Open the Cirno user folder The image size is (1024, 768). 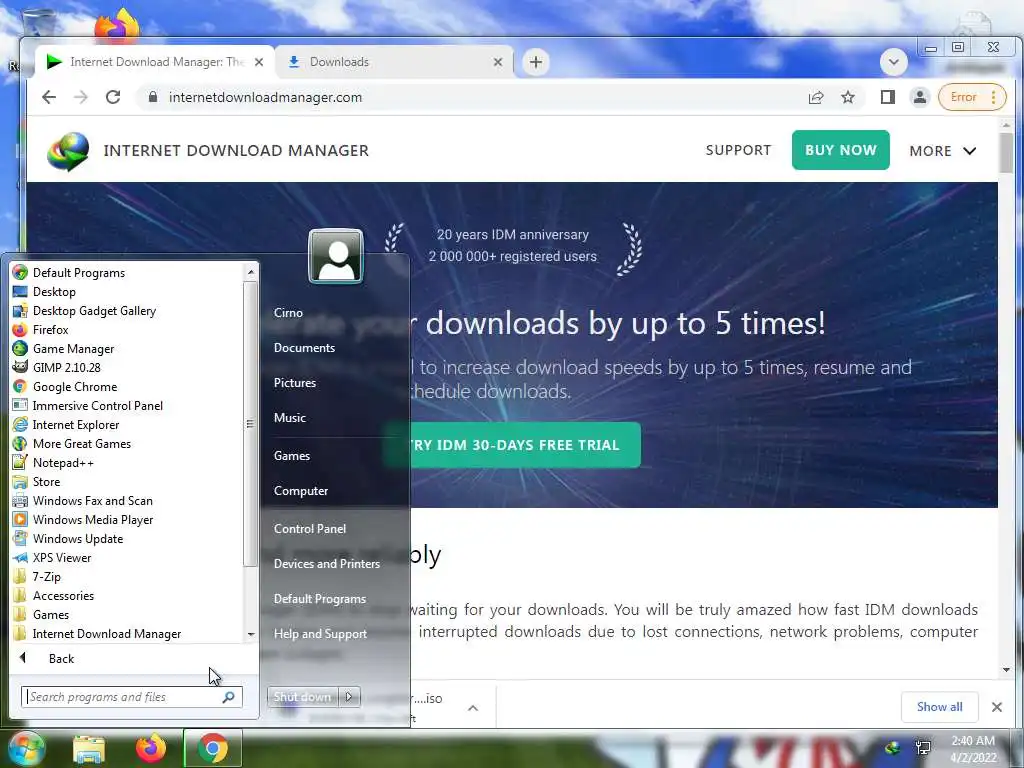coord(288,313)
